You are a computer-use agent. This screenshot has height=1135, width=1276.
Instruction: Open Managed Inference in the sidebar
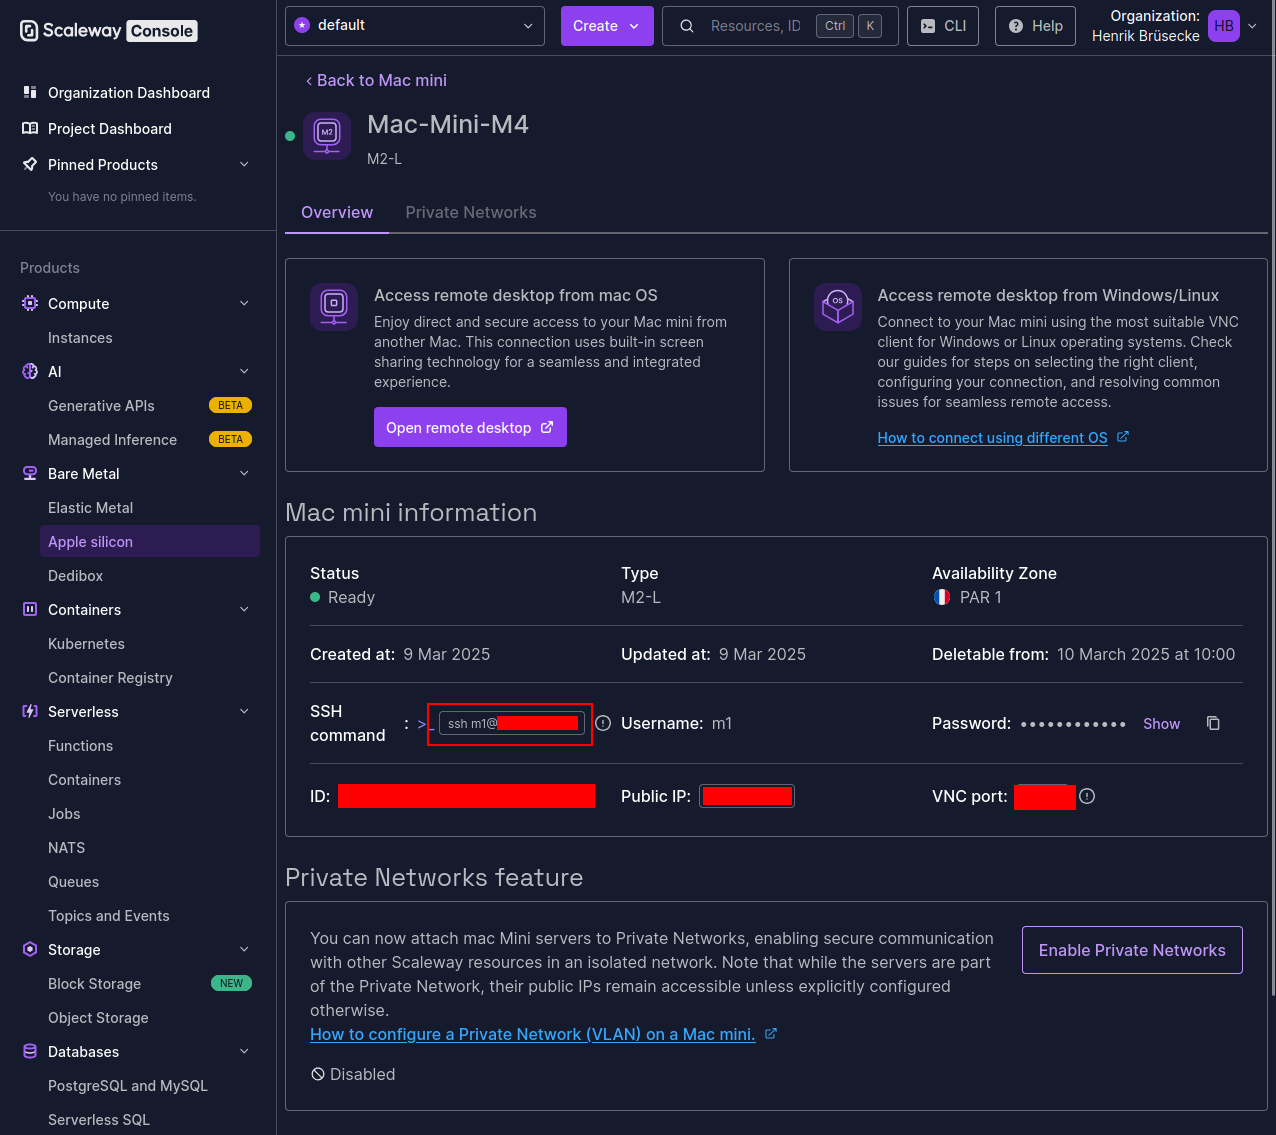pos(112,440)
